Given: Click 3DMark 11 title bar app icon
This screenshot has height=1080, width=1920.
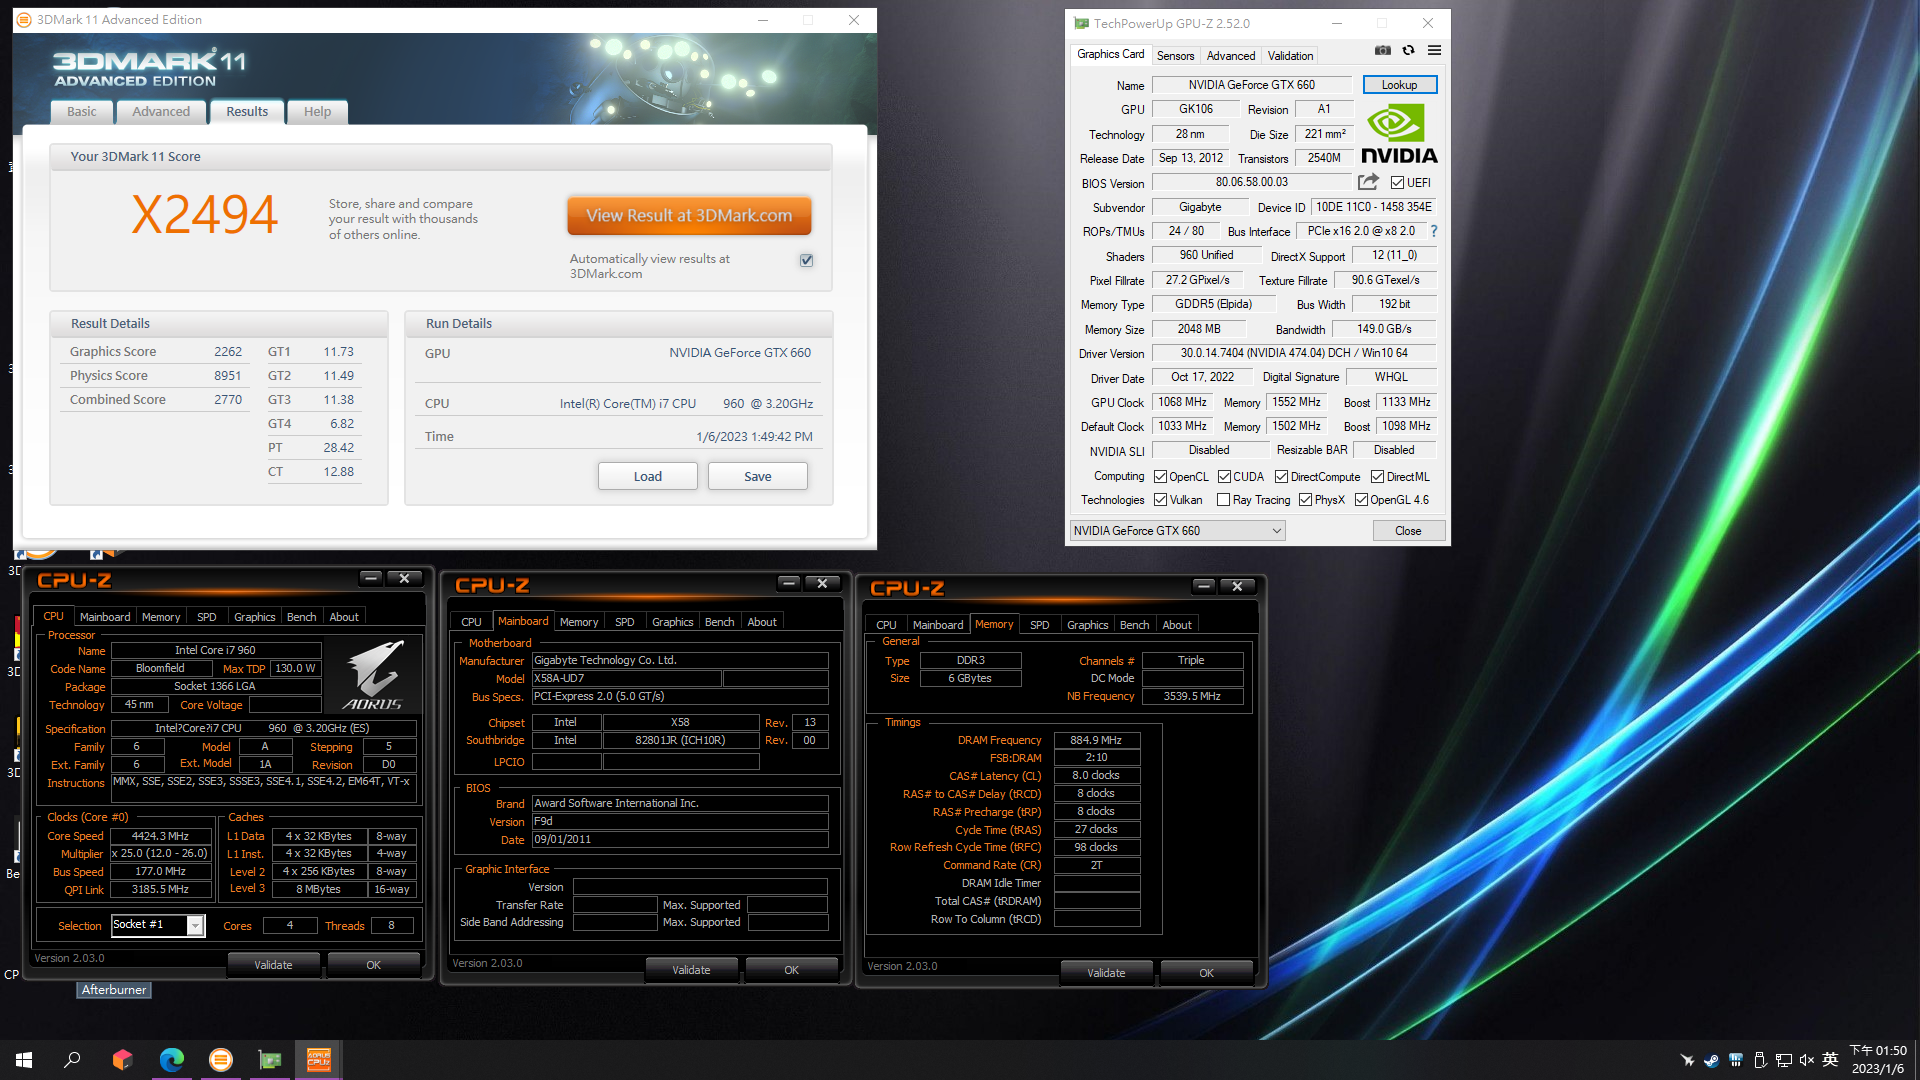Looking at the screenshot, I should 24,20.
